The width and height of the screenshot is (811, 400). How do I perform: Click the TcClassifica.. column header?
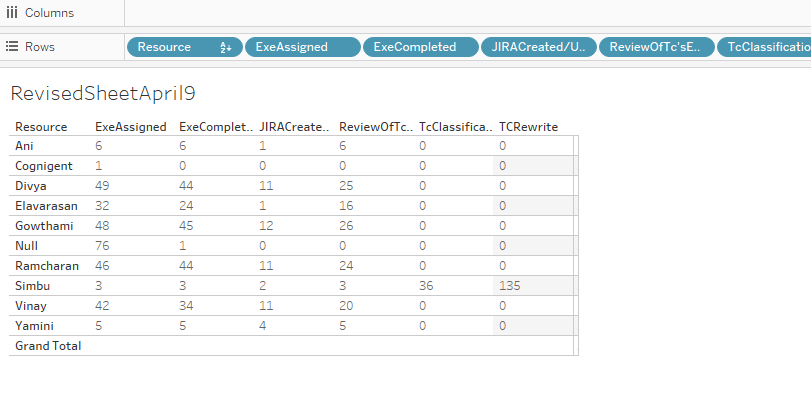pyautogui.click(x=456, y=127)
